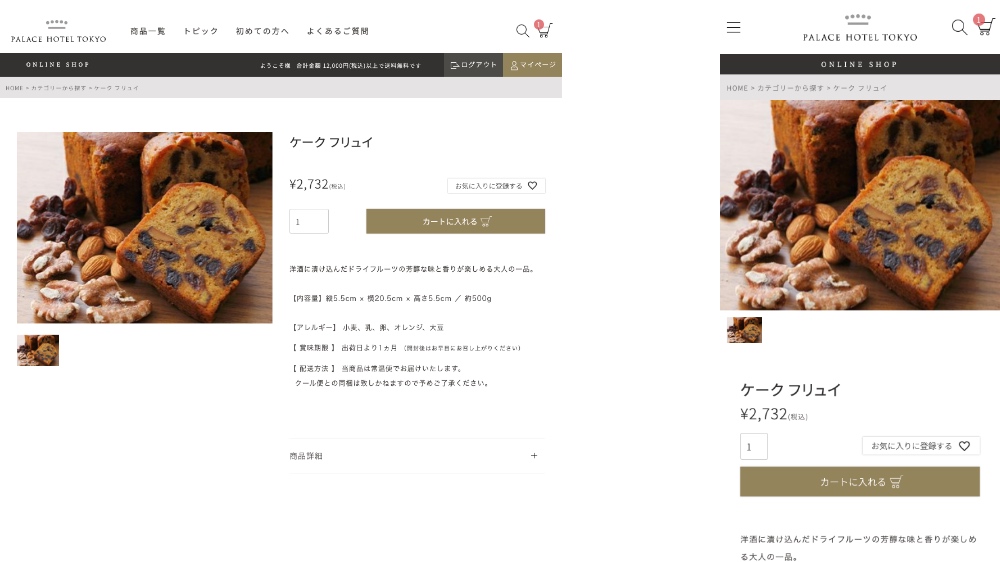
Task: Click the ログアウト button
Action: pyautogui.click(x=473, y=65)
